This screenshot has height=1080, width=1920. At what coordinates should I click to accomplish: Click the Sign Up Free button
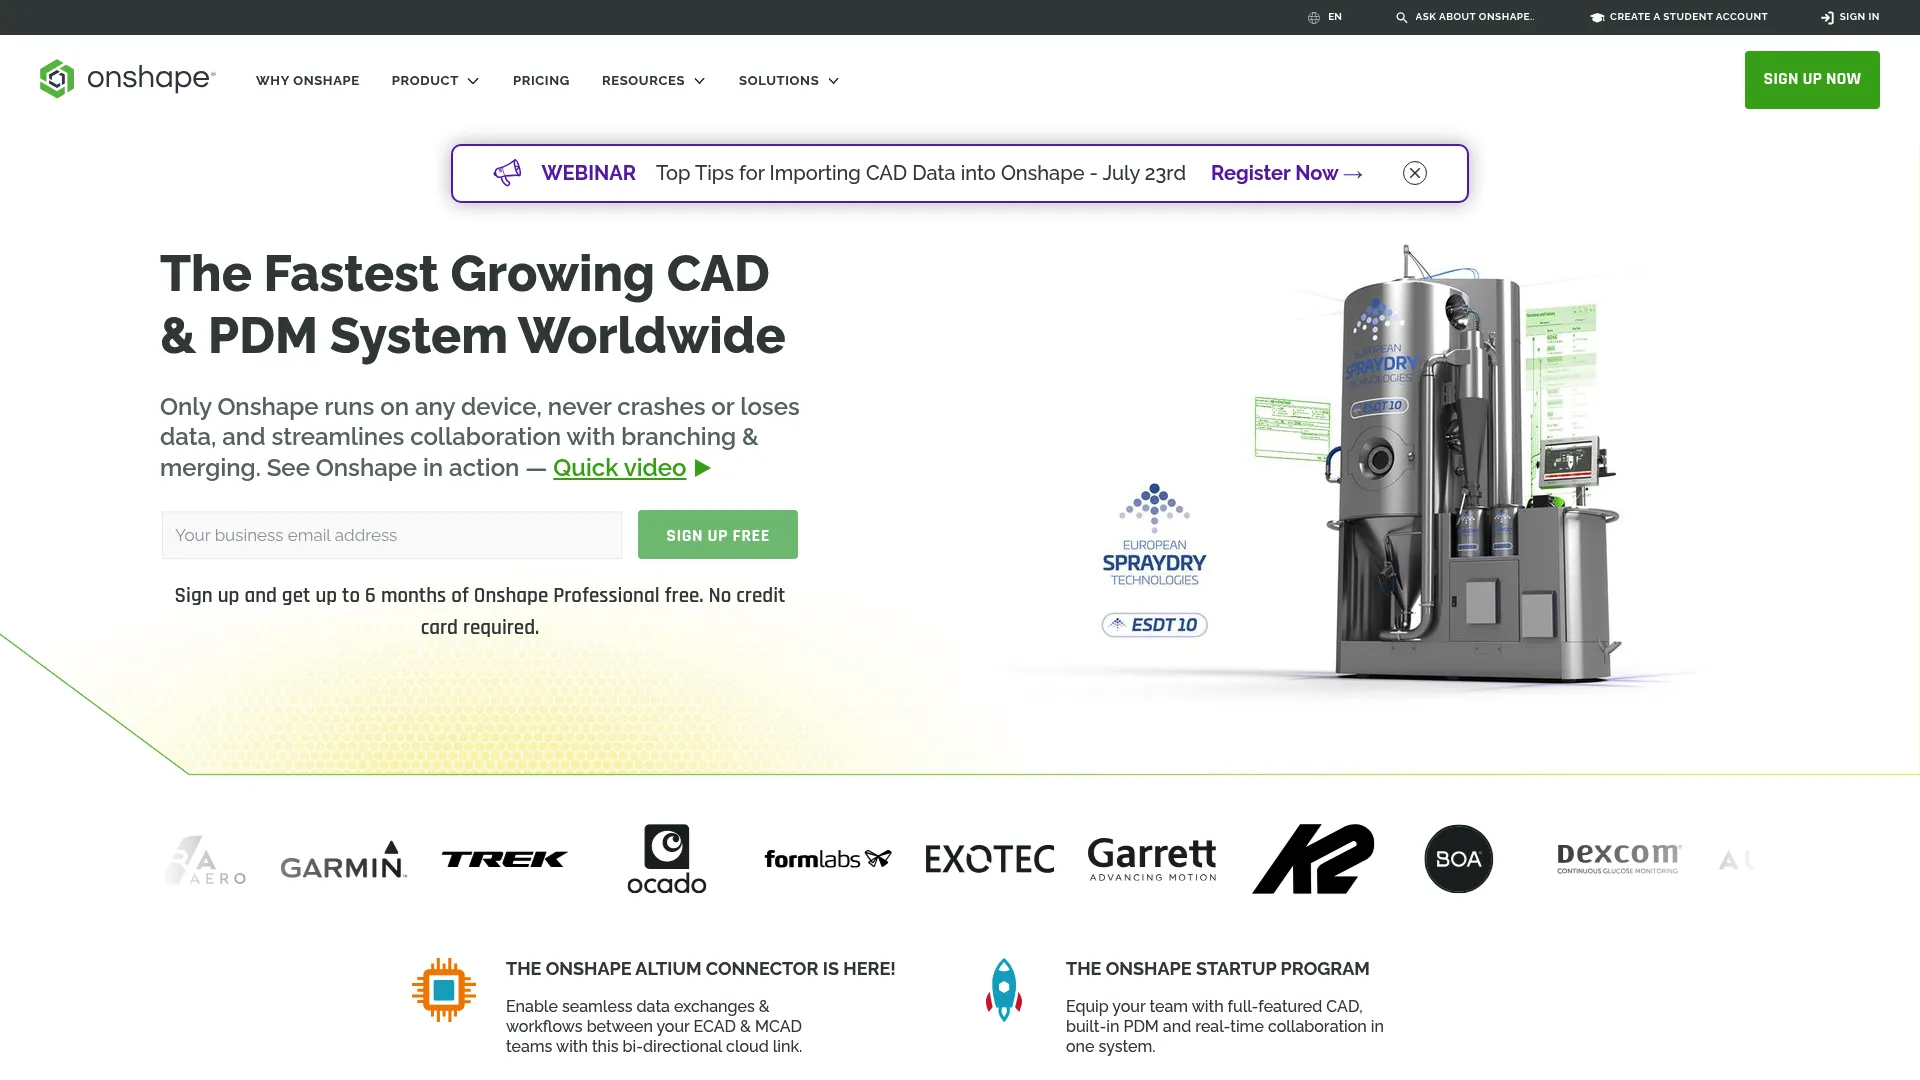tap(718, 535)
